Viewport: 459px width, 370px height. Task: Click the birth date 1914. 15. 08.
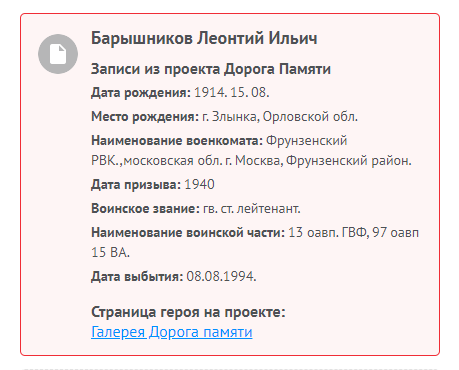232,92
